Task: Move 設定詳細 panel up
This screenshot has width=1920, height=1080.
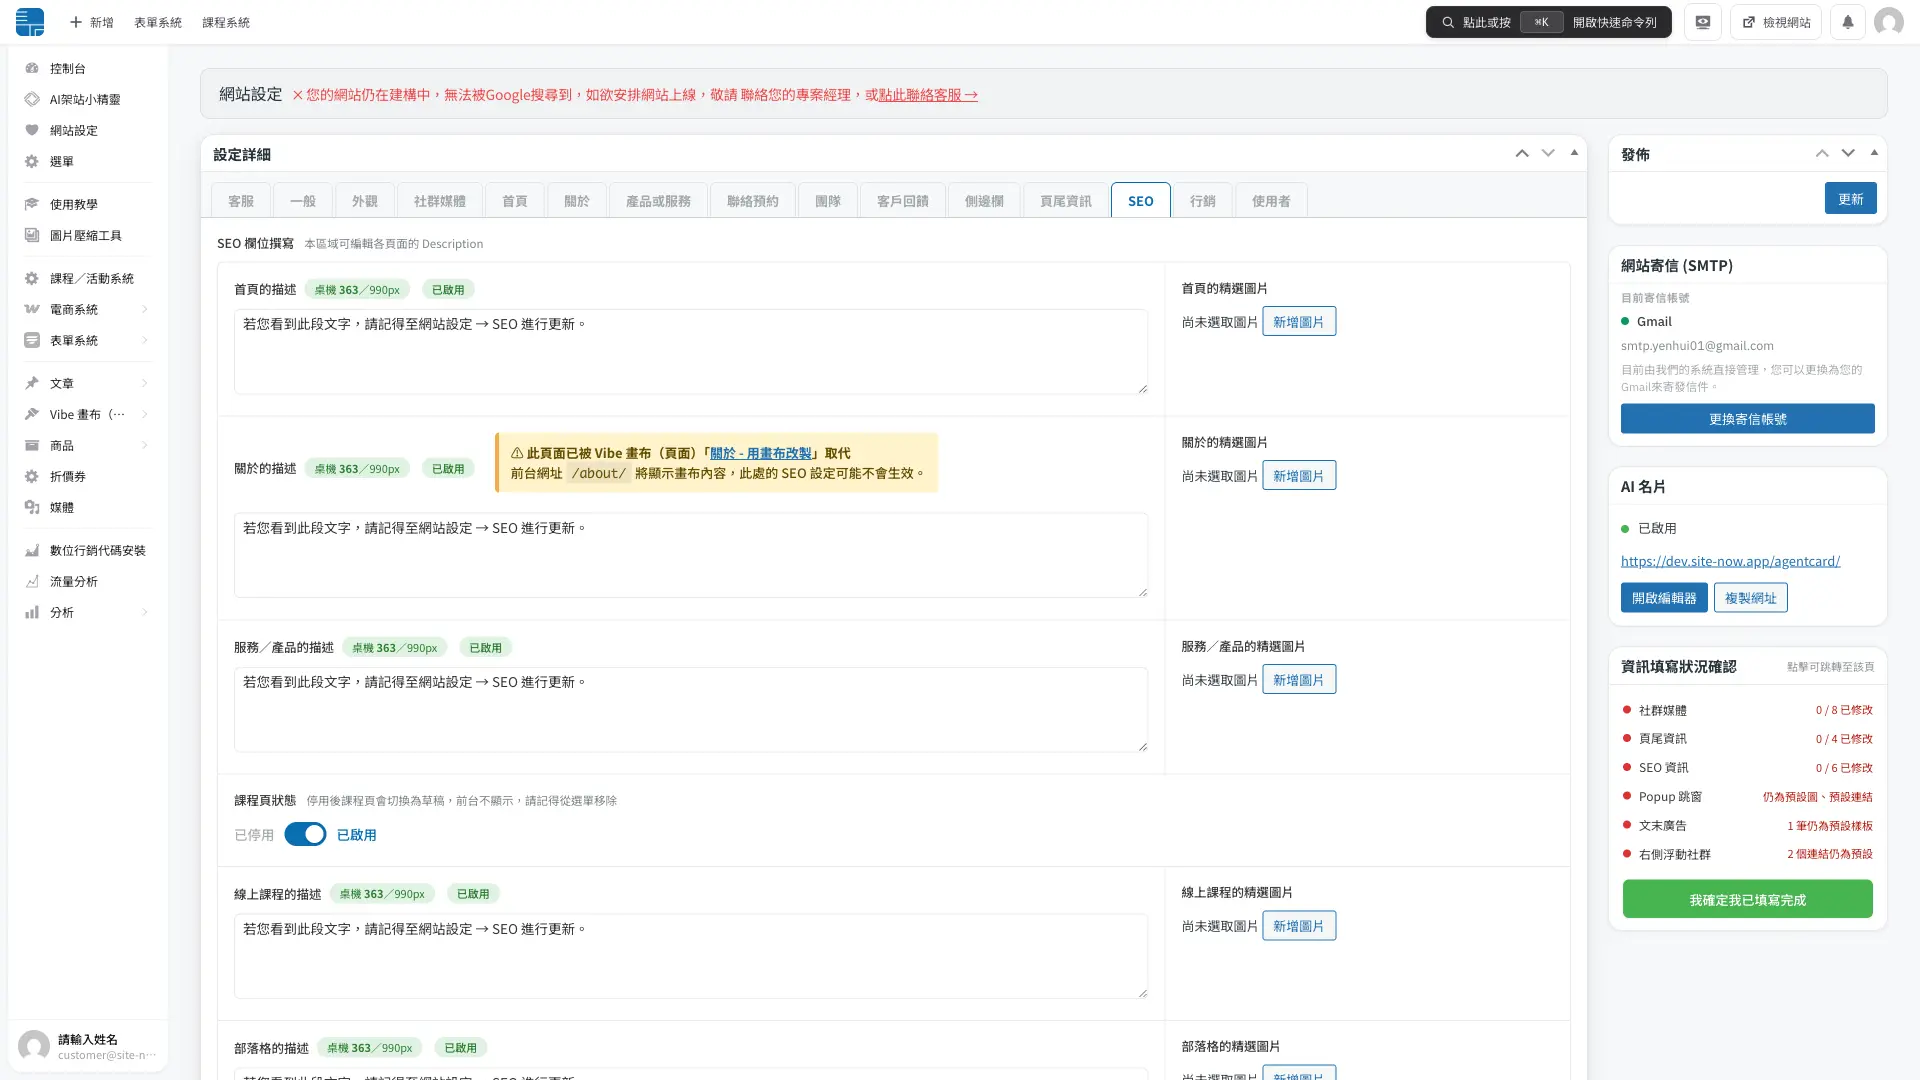Action: 1522,153
